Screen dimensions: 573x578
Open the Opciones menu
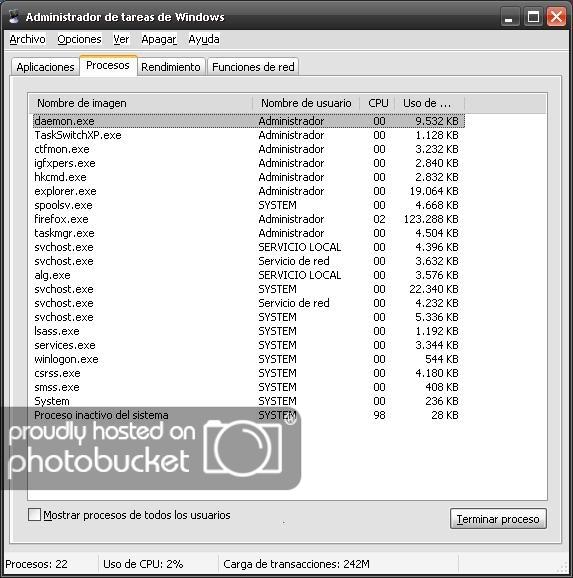79,39
